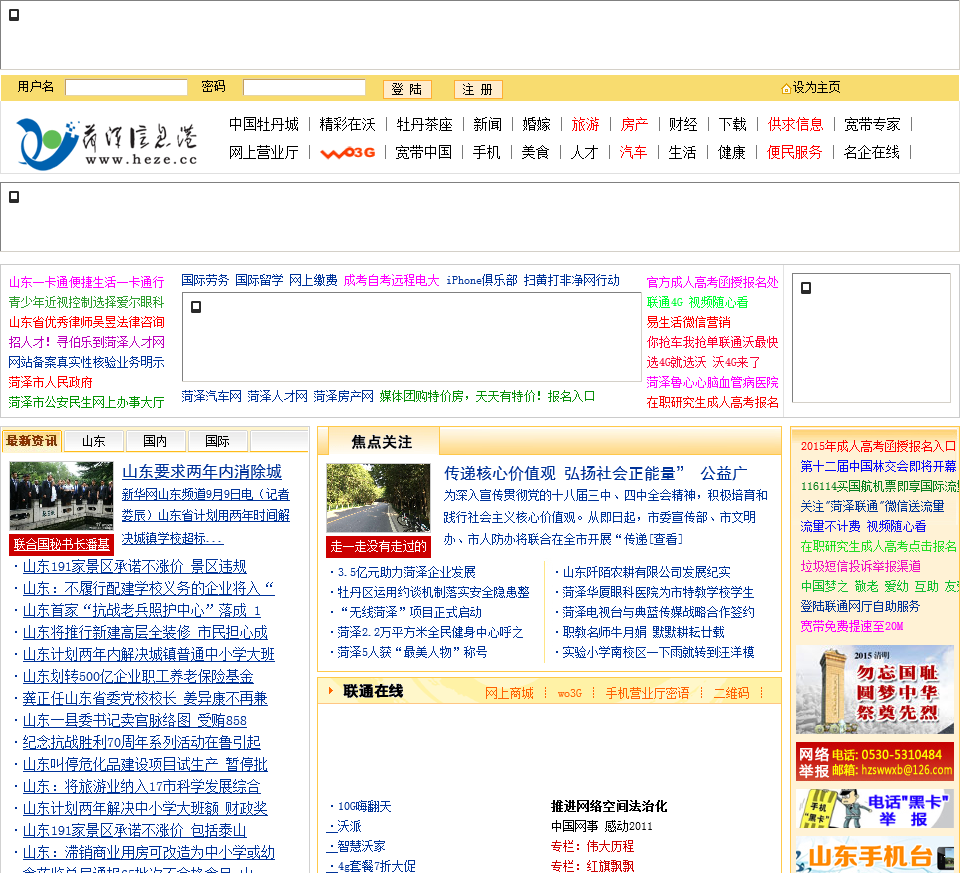Open headline 山东要求两年内消除城
This screenshot has width=960, height=873.
202,472
